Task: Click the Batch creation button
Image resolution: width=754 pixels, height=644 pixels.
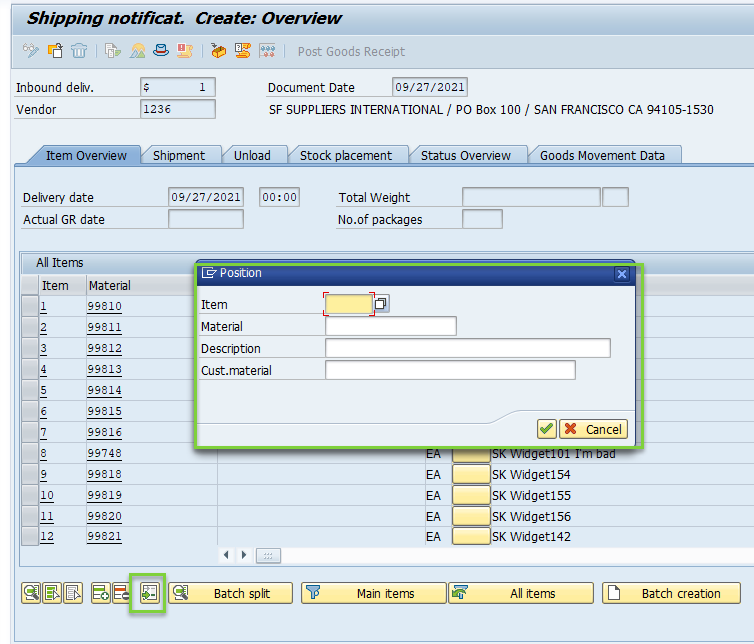Action: [671, 593]
